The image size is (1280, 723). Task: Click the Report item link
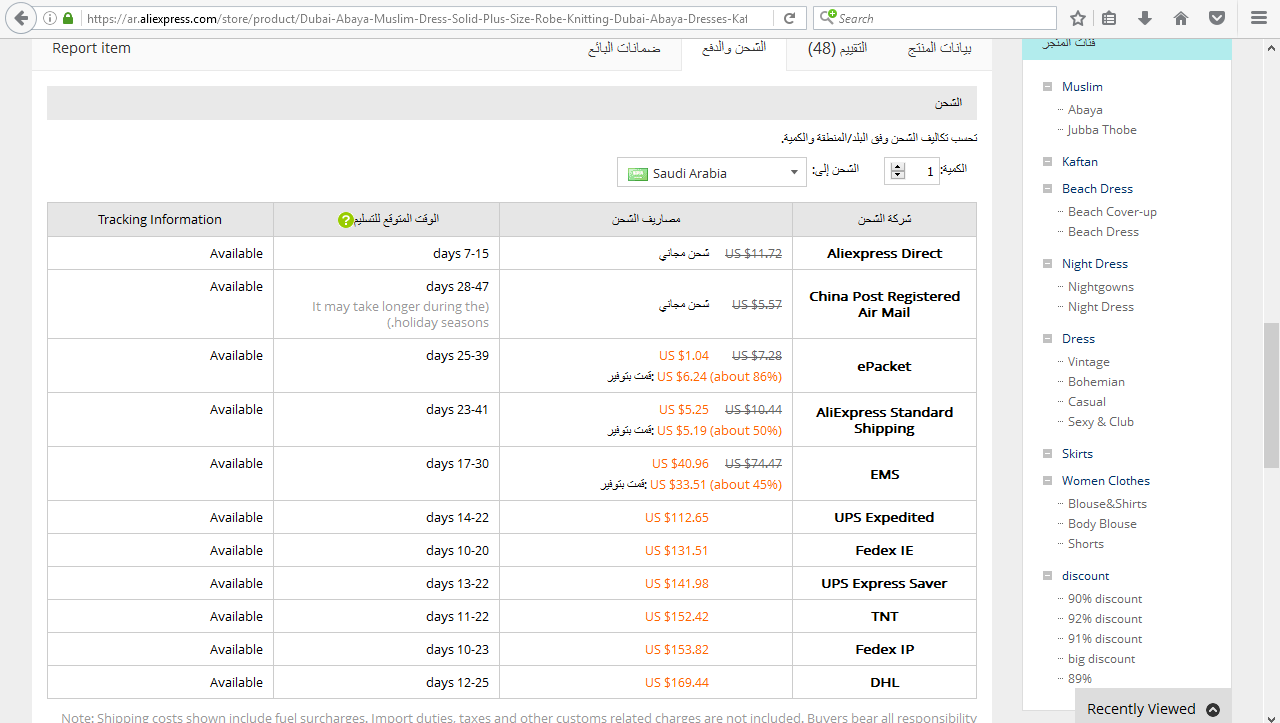[91, 48]
